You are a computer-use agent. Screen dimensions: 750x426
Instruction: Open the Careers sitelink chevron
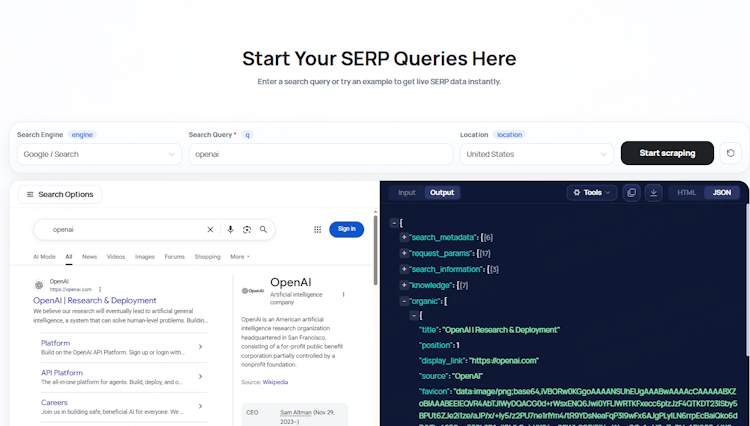[200, 406]
